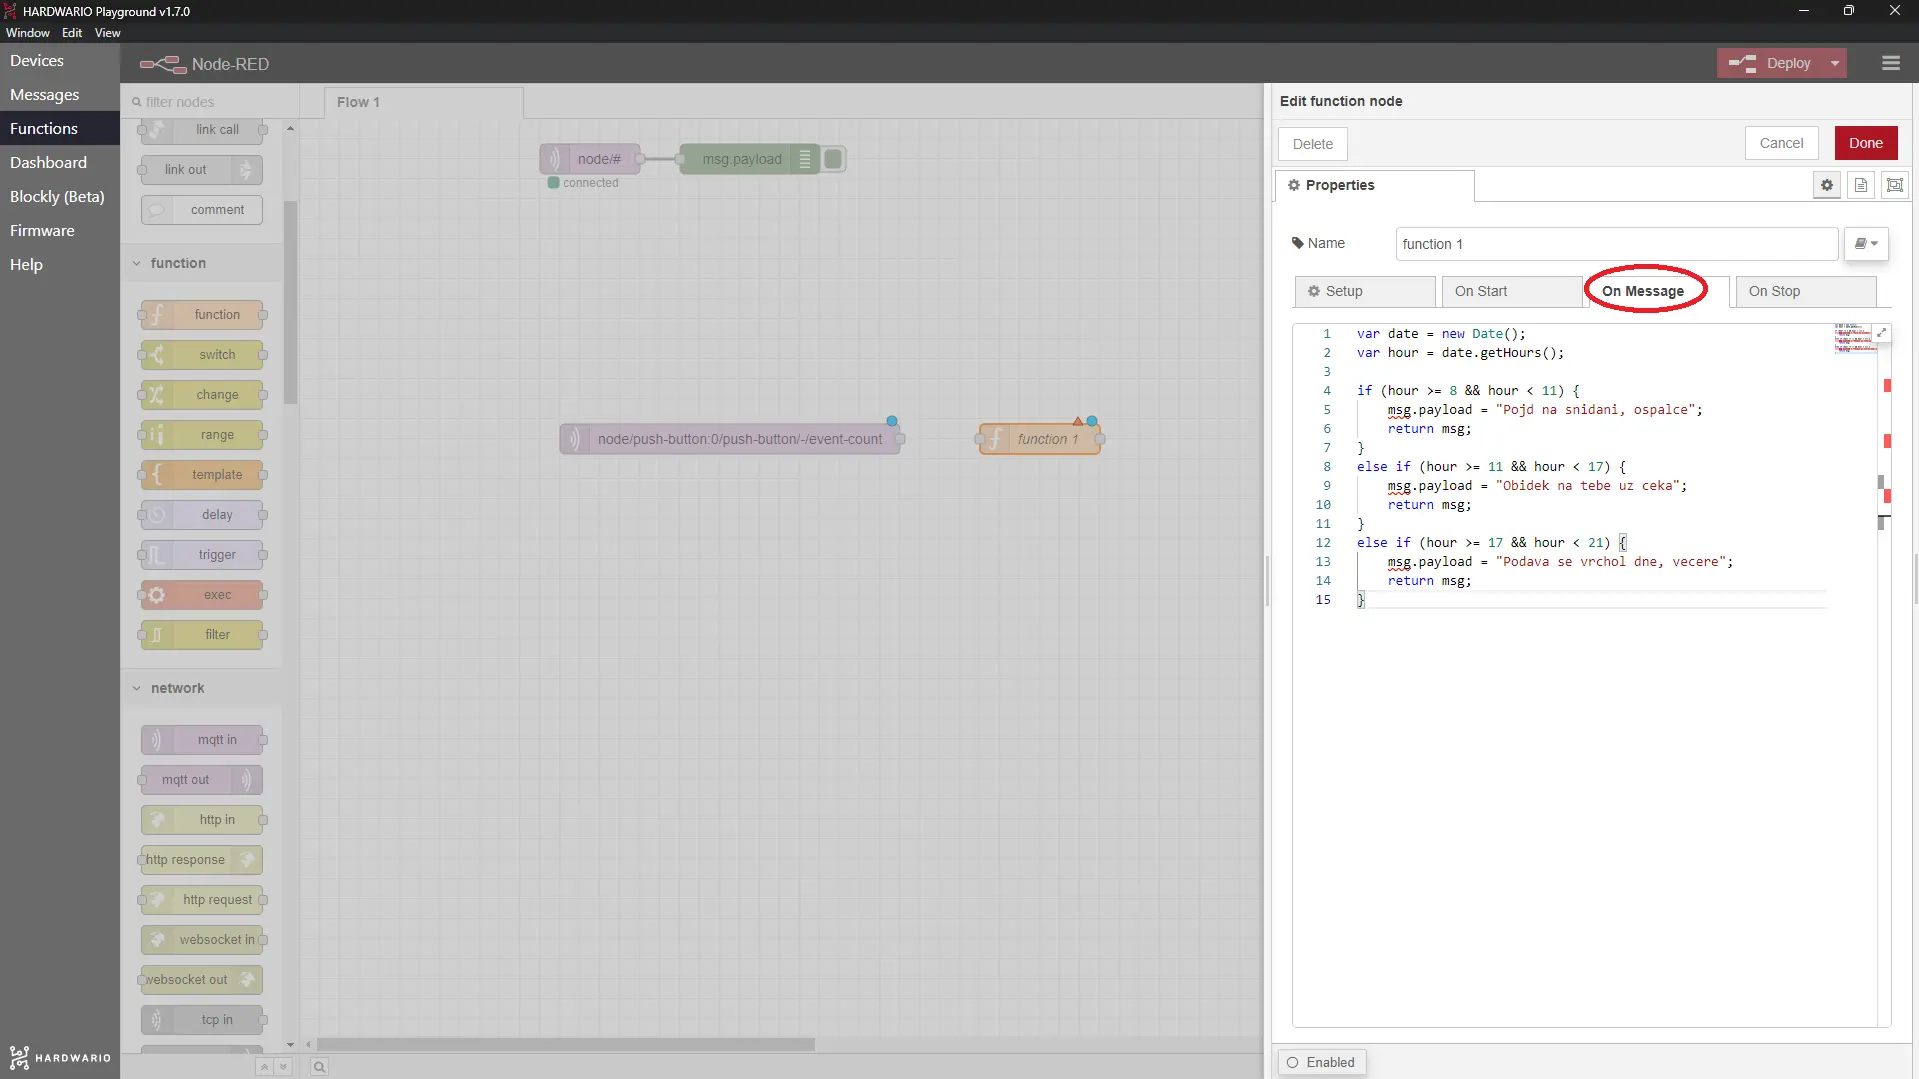
Task: Open the Node-RED hamburger menu
Action: coord(1890,63)
